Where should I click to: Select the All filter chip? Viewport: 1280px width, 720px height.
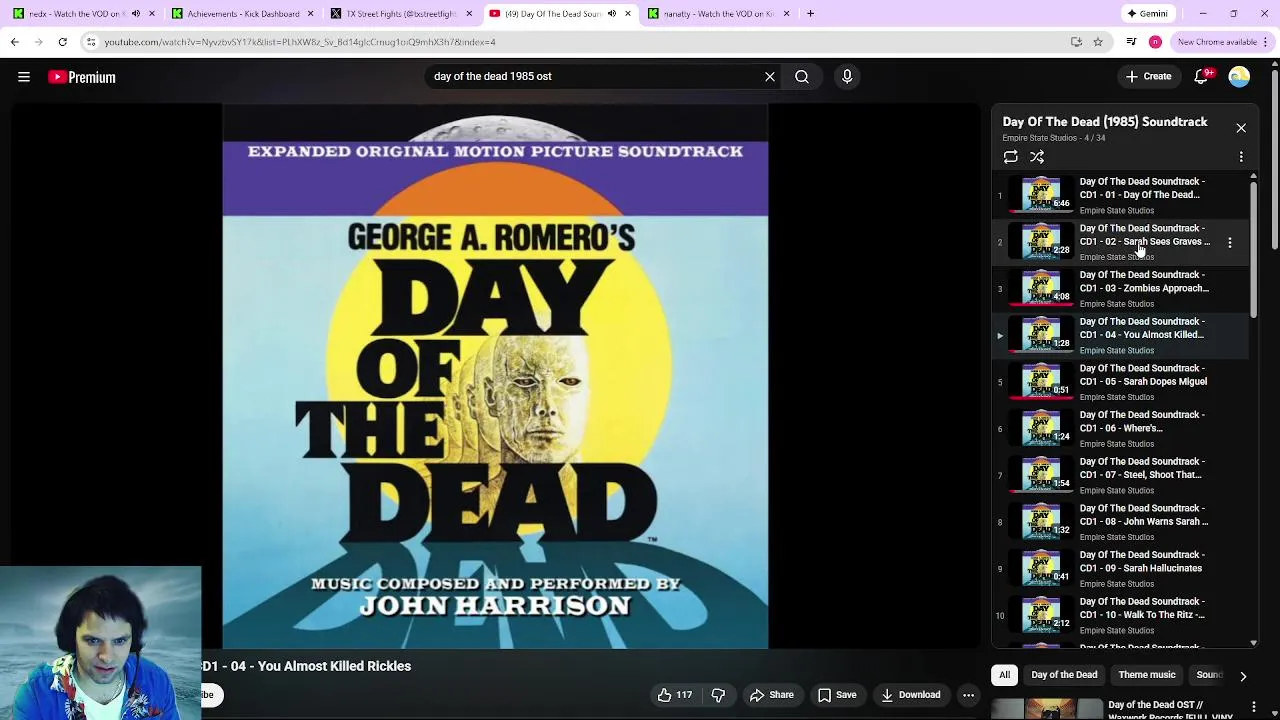[1004, 675]
